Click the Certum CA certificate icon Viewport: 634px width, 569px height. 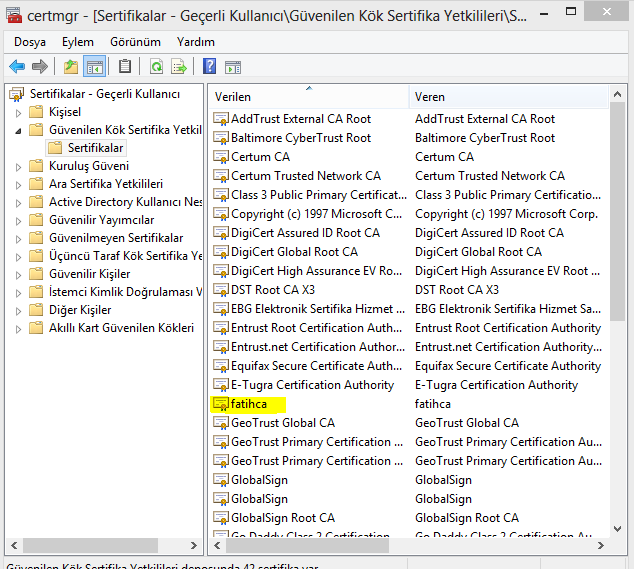pyautogui.click(x=221, y=157)
